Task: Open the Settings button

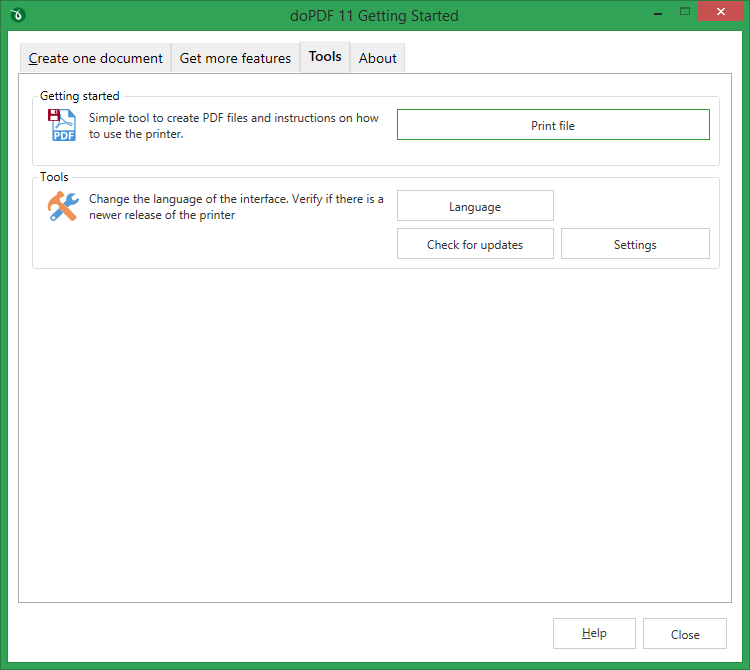Action: (635, 243)
